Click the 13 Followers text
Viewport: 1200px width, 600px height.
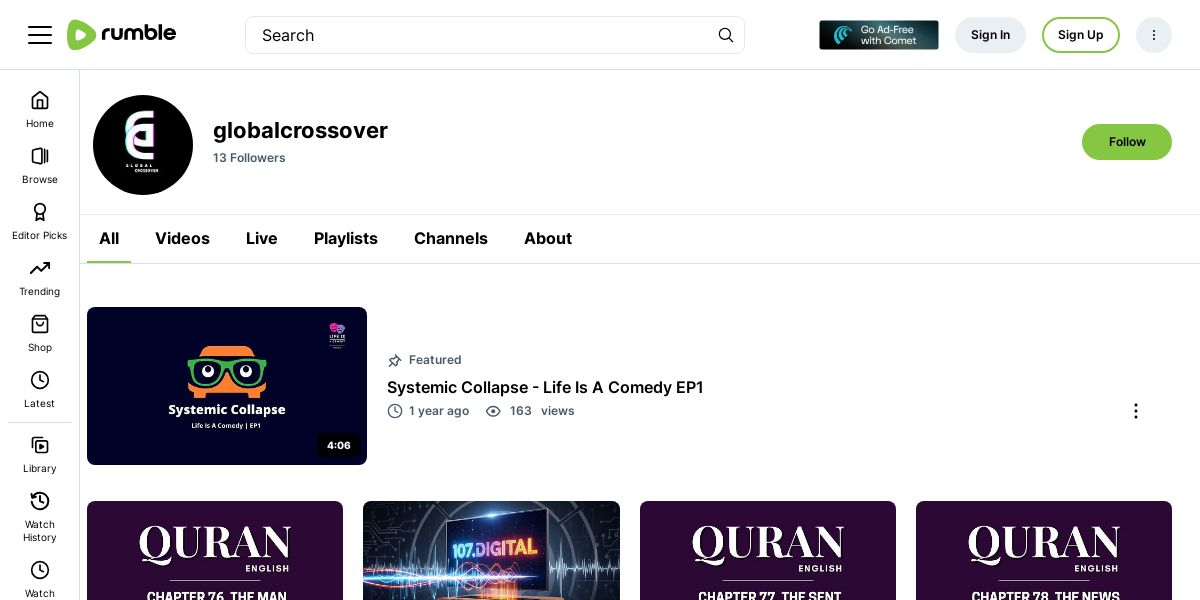point(249,158)
